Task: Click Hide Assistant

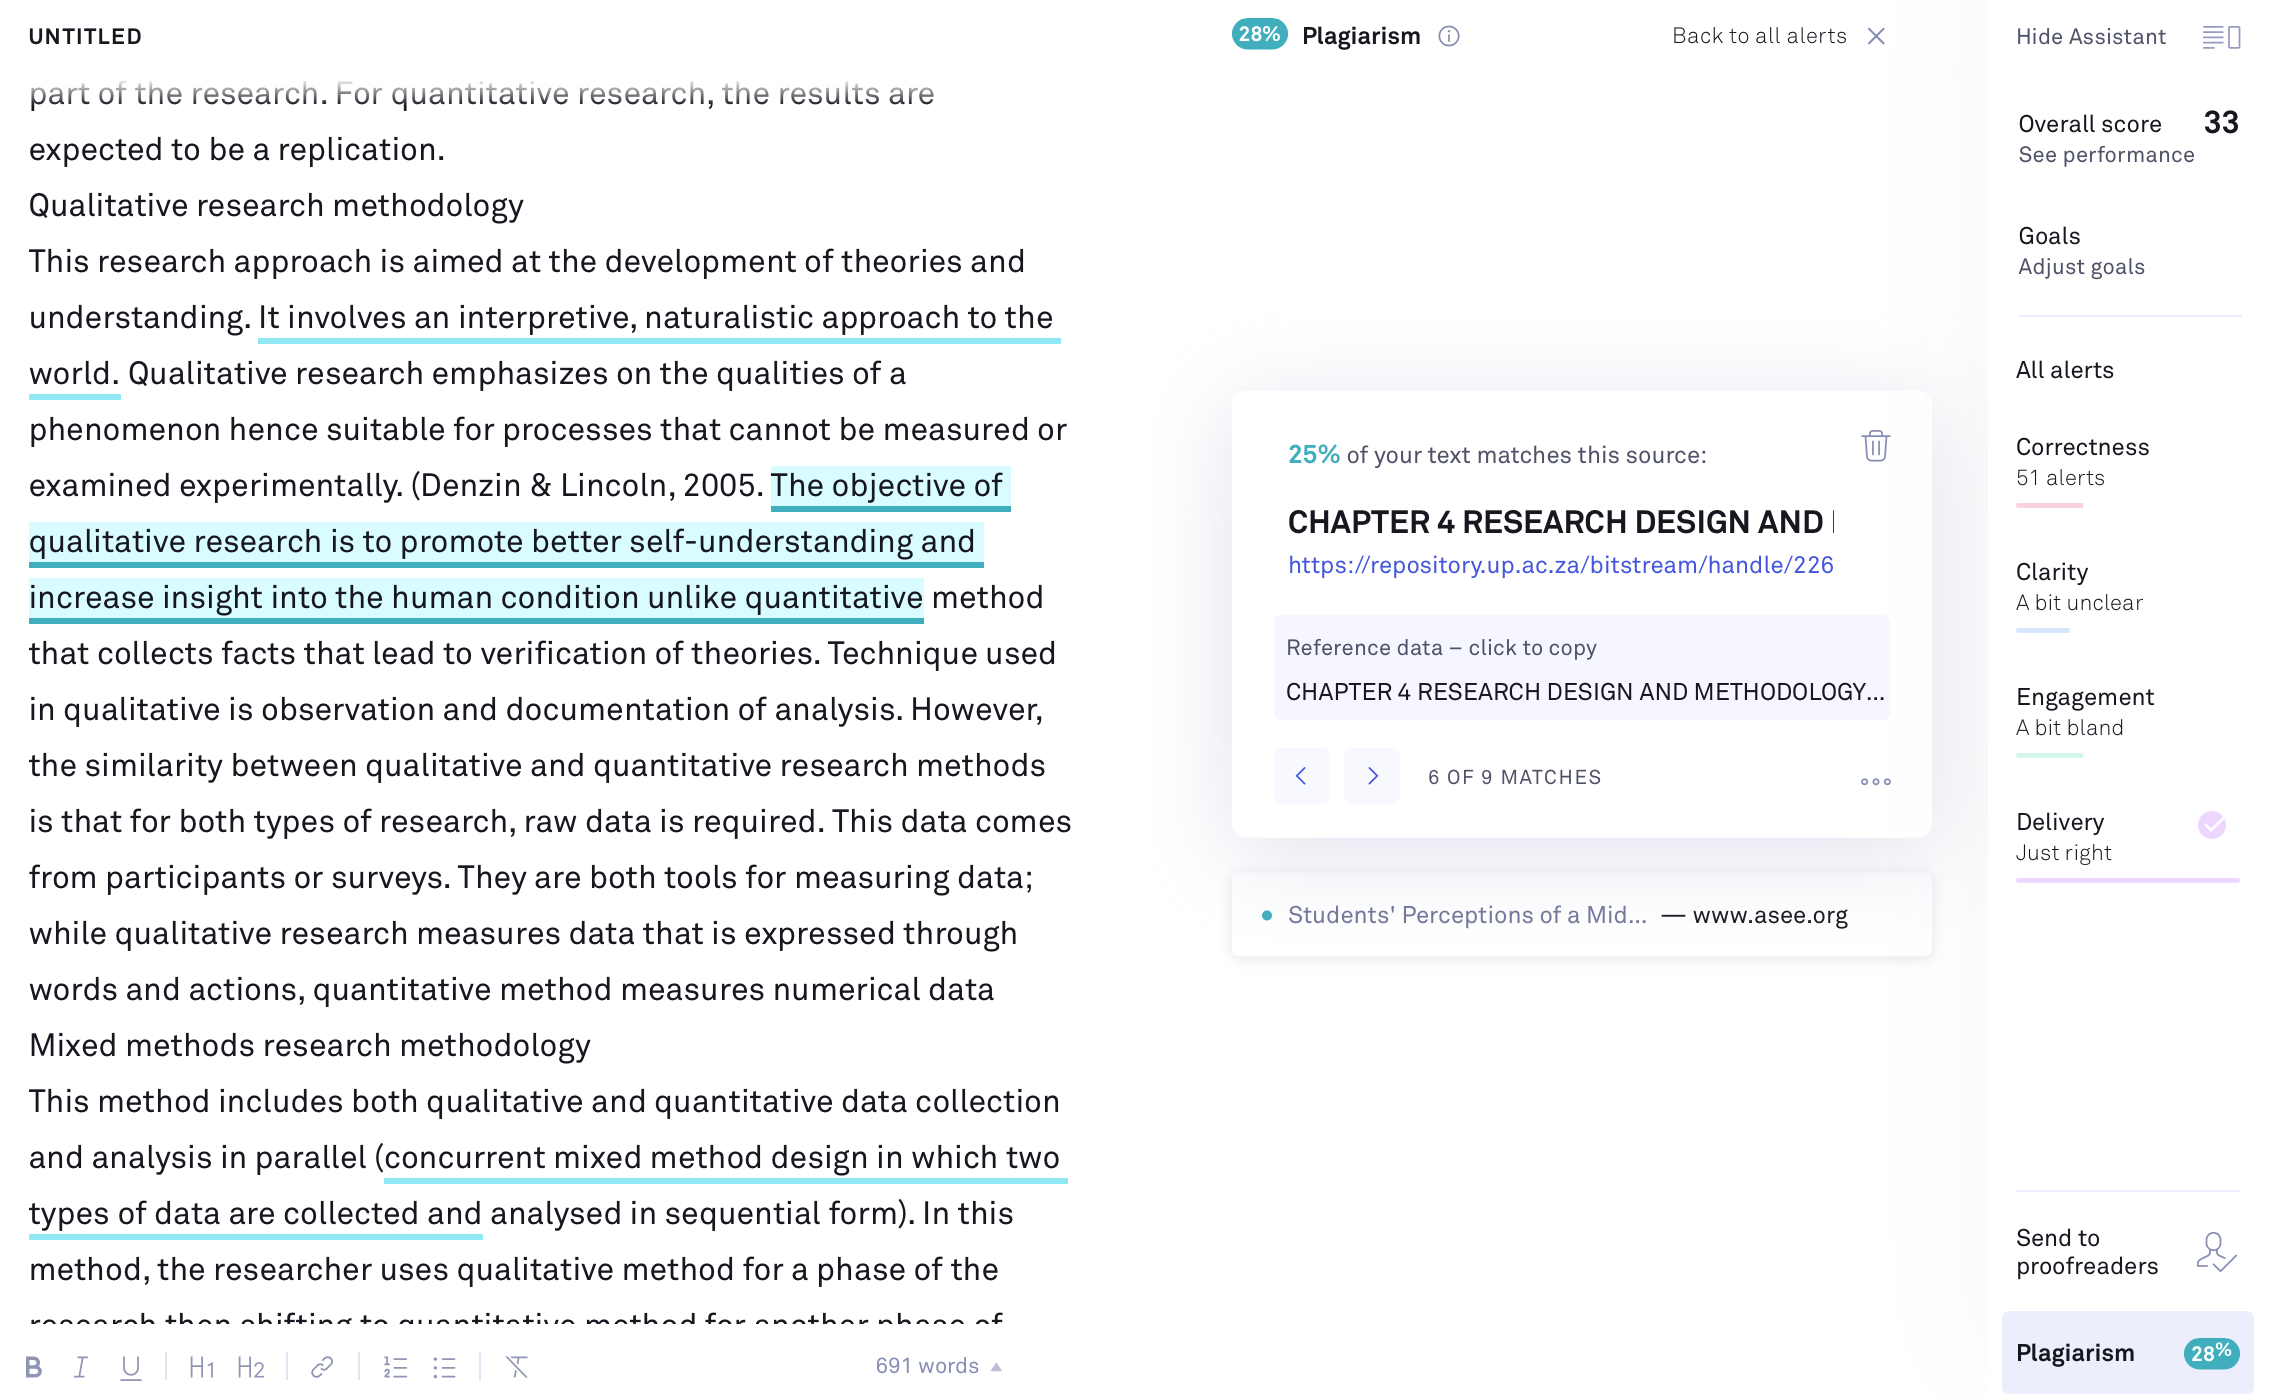Action: point(2091,37)
